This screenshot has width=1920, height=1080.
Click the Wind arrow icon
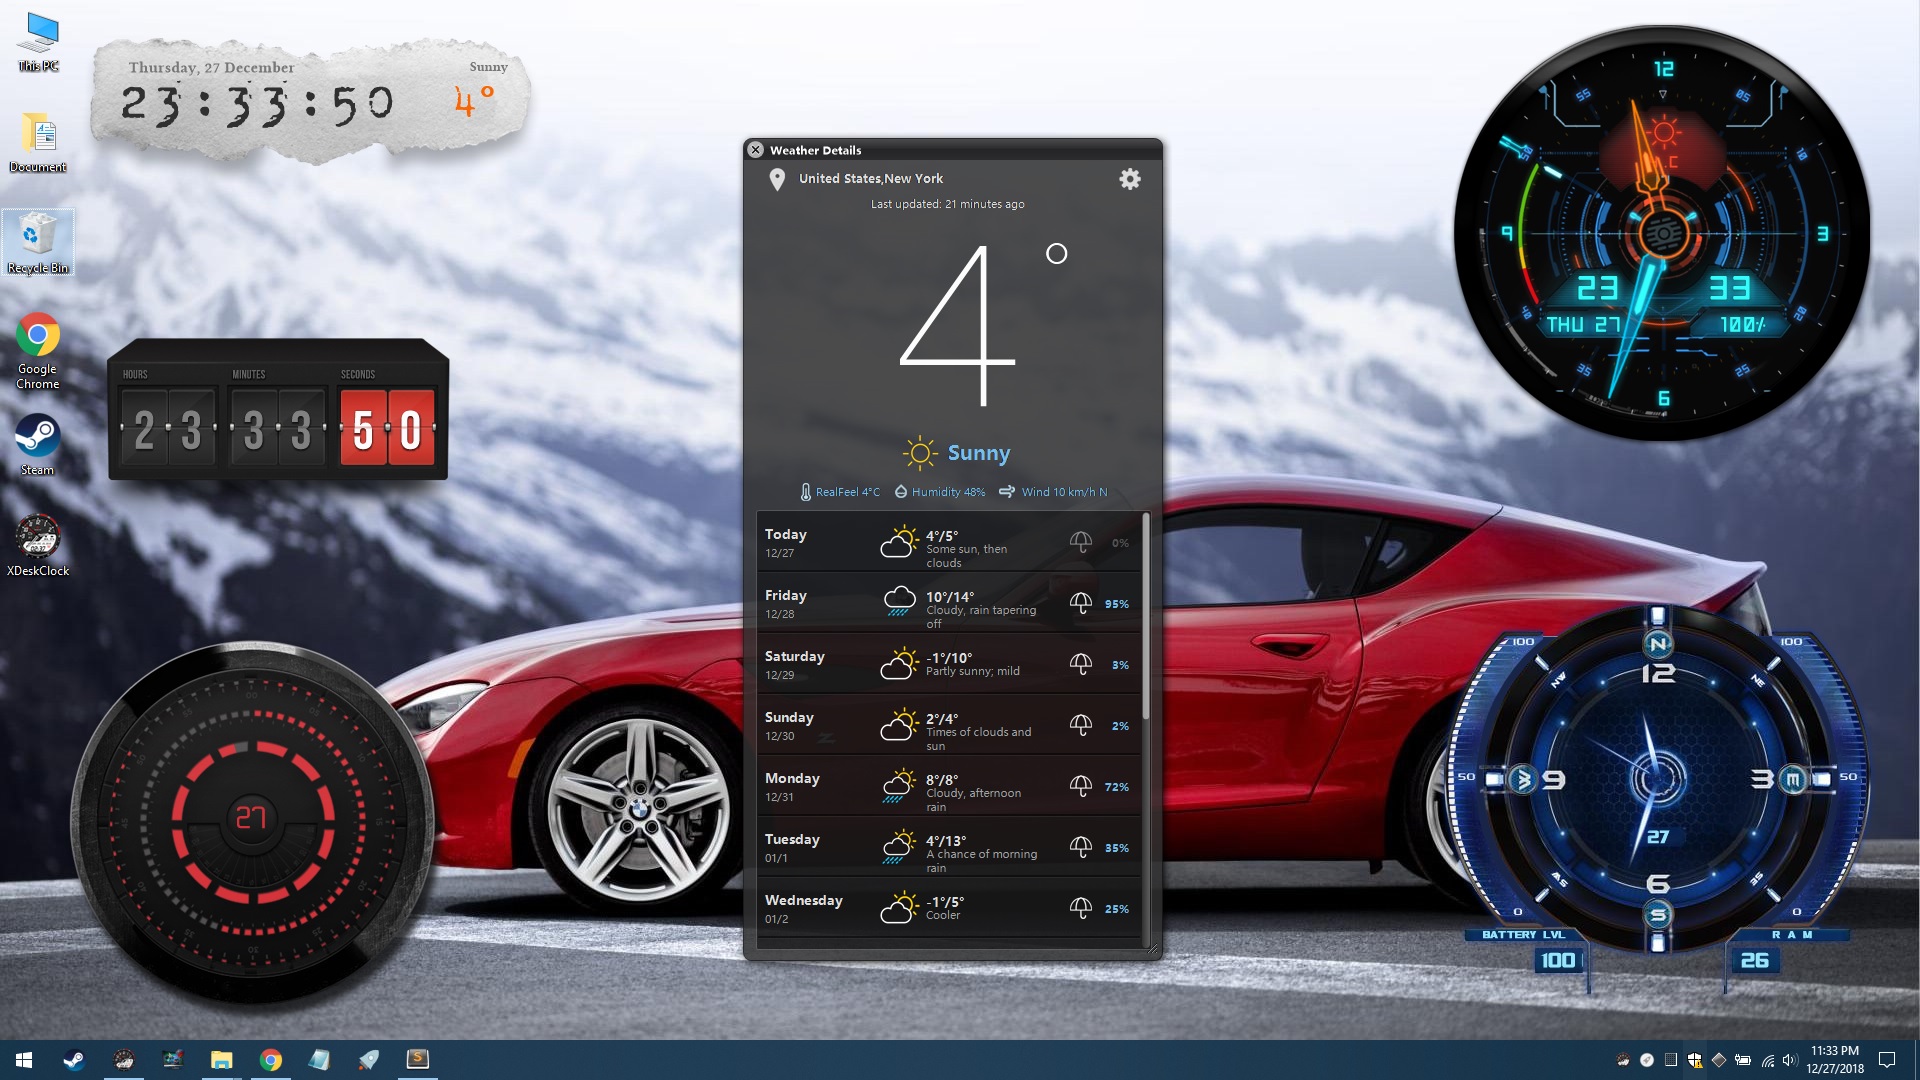[1008, 492]
